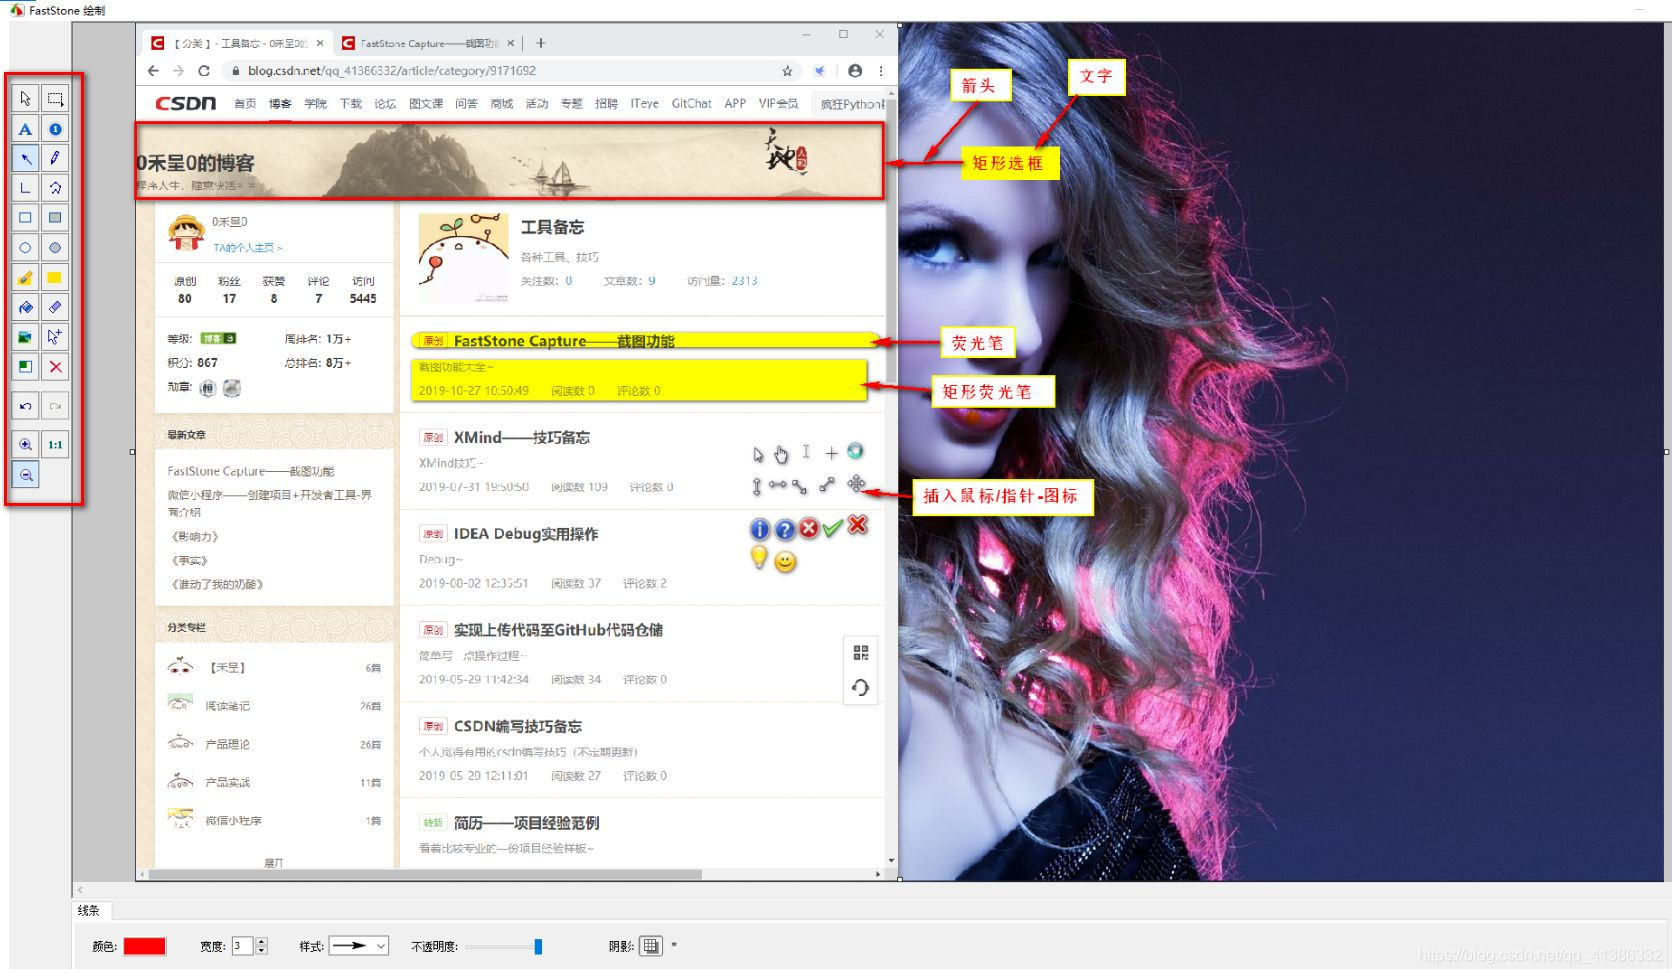This screenshot has width=1672, height=974.
Task: Click the three-dot menu in captured browser
Action: (x=881, y=71)
